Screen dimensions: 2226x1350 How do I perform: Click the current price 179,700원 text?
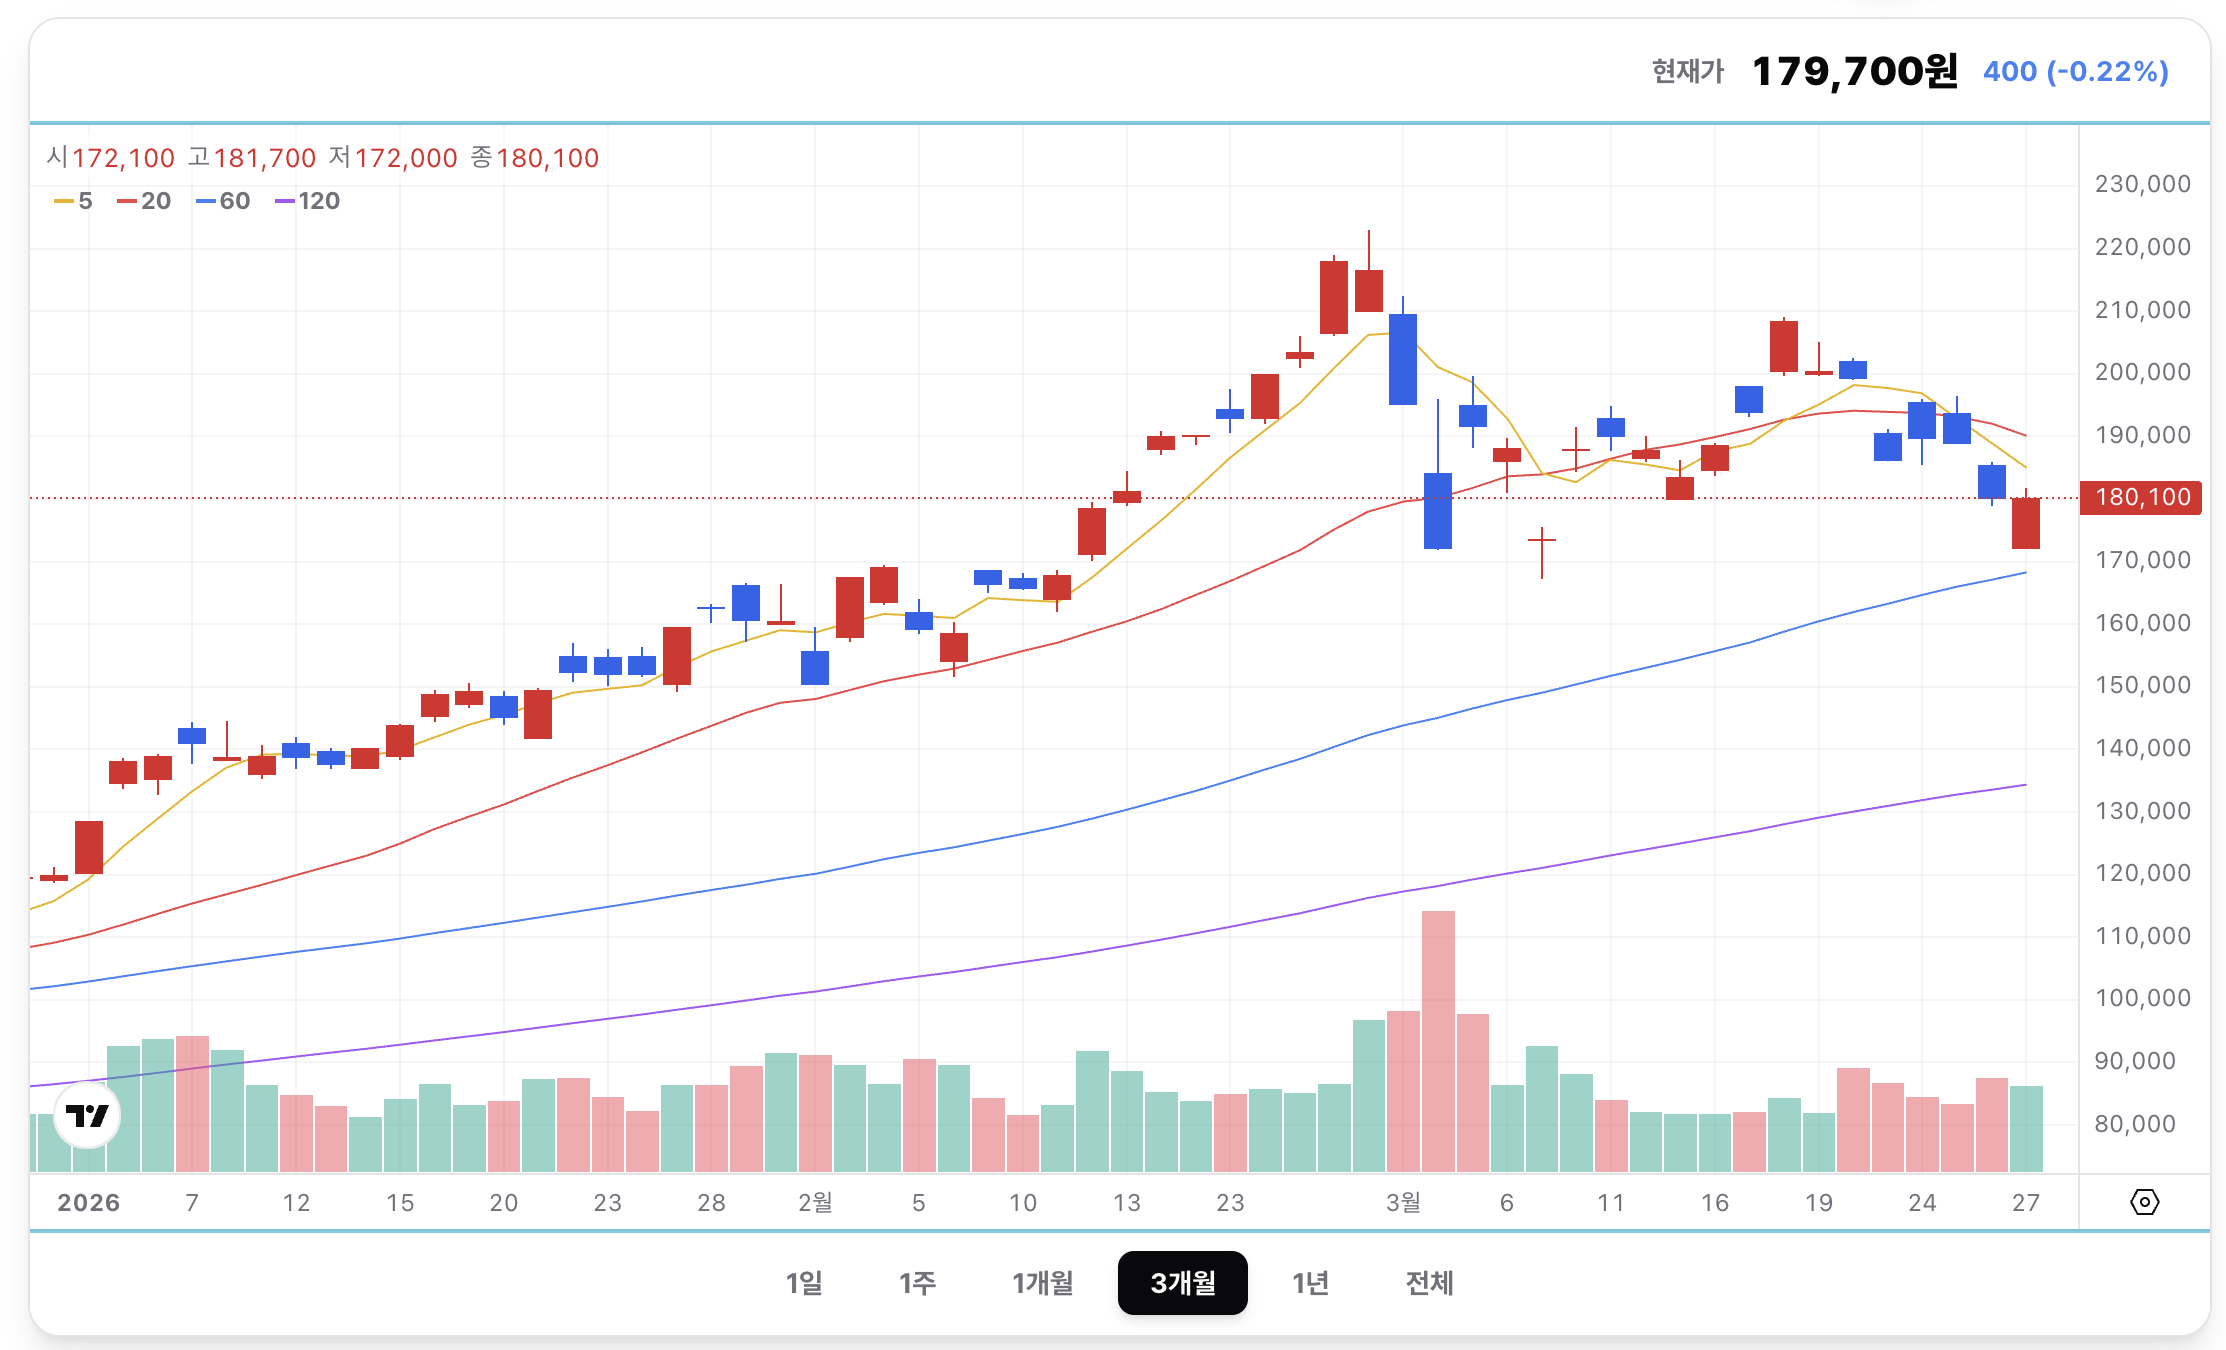pyautogui.click(x=1855, y=71)
